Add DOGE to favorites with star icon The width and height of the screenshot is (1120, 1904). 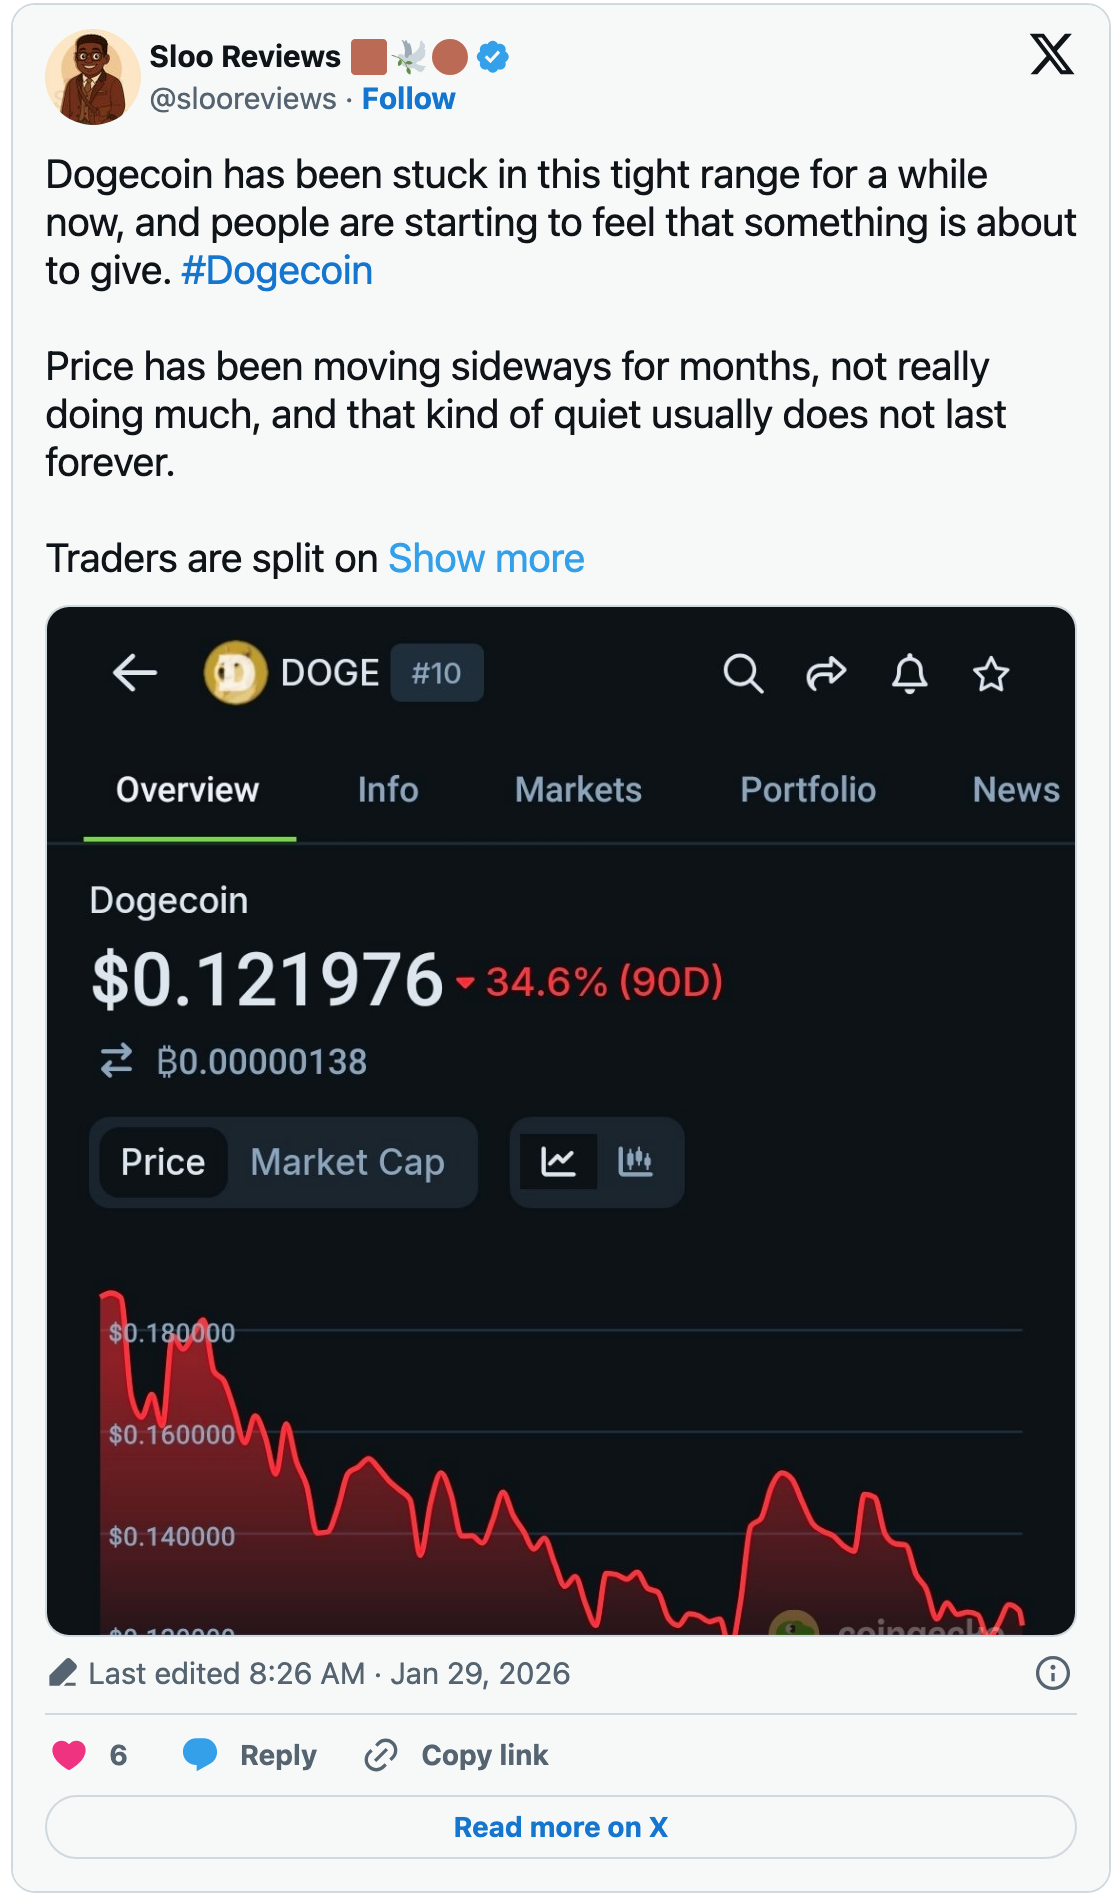click(x=991, y=673)
